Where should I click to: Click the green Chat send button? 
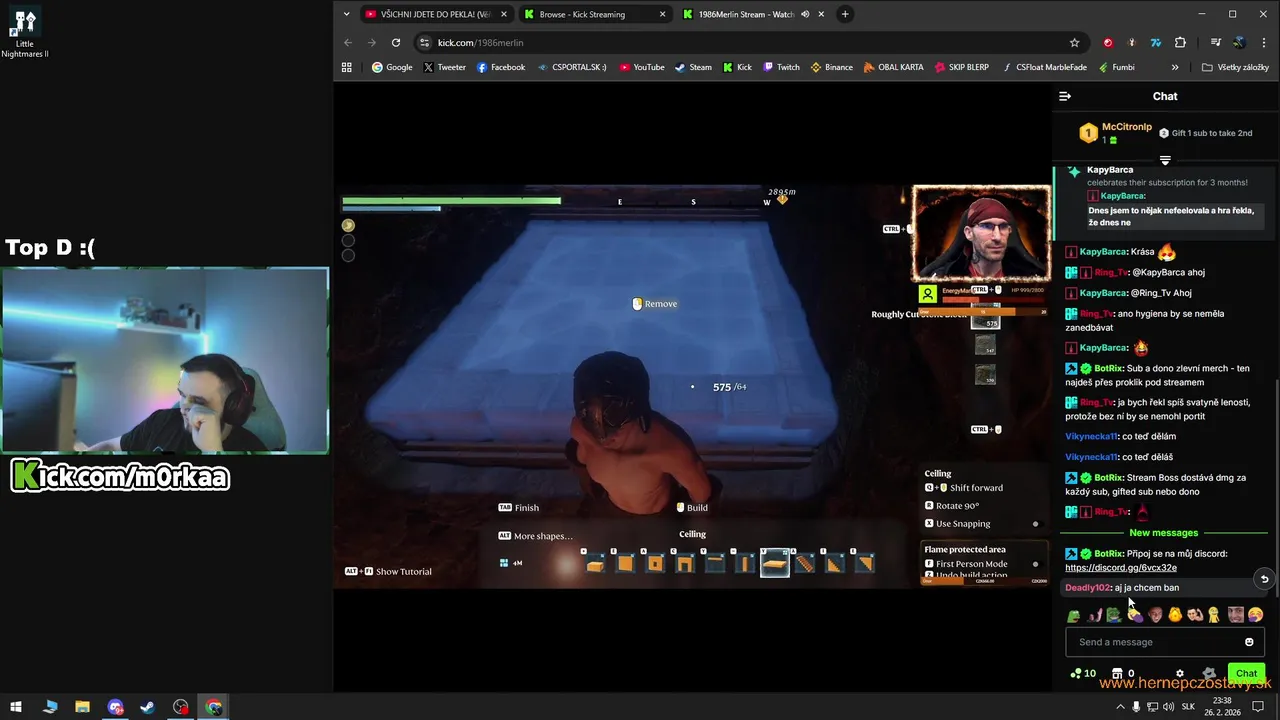pyautogui.click(x=1246, y=674)
